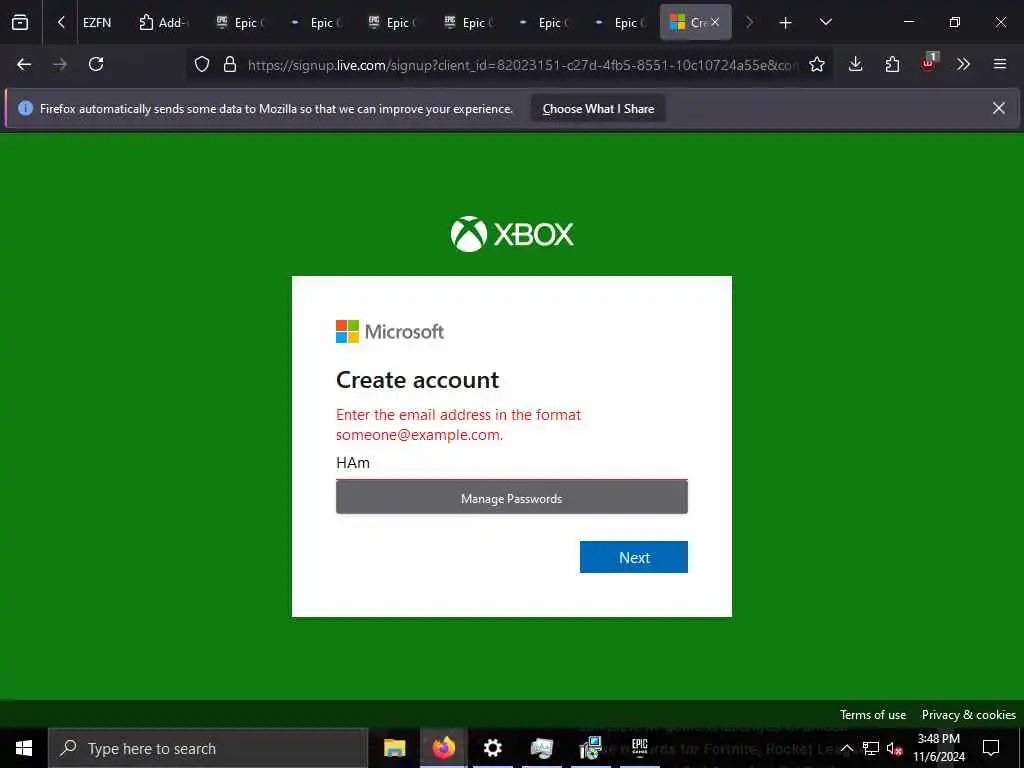Click the Microsoft logo

[390, 332]
